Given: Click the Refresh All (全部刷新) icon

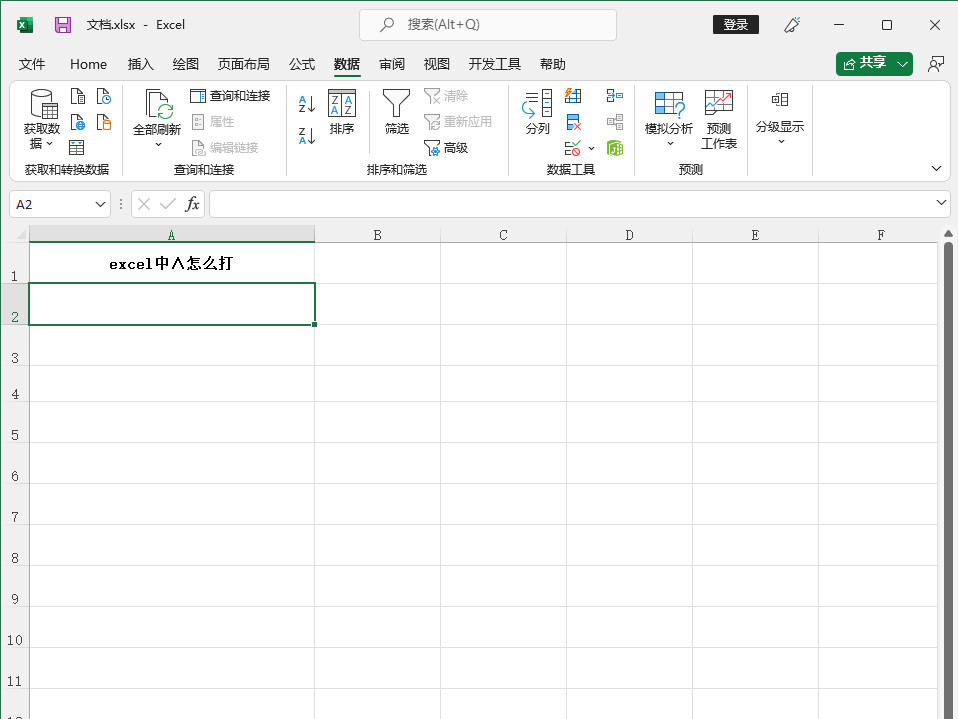Looking at the screenshot, I should point(158,105).
